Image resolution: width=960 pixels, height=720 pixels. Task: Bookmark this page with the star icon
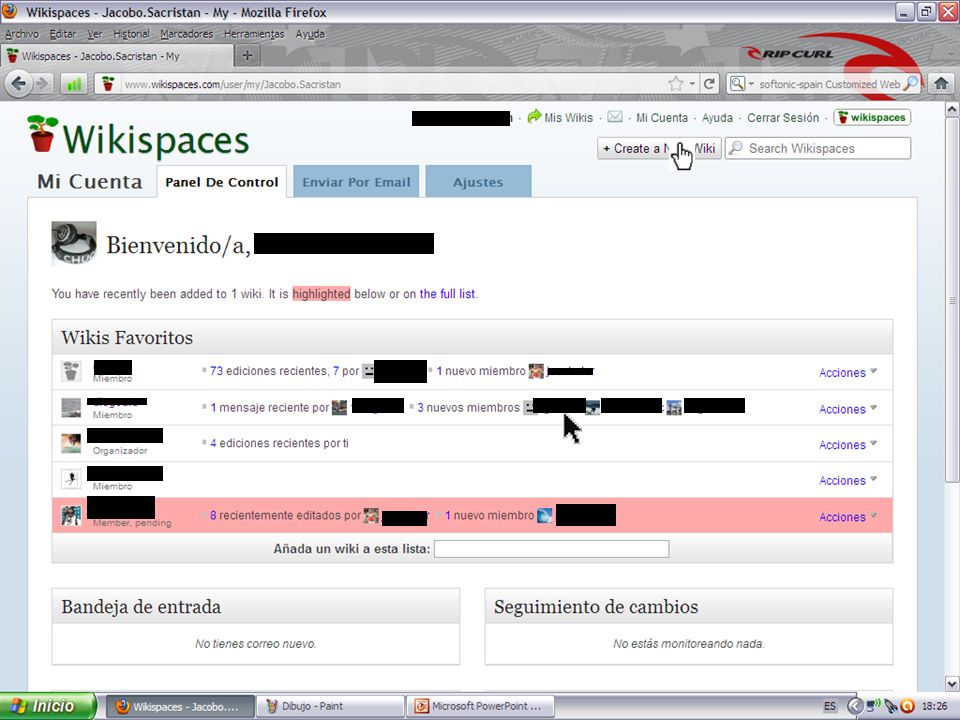pyautogui.click(x=676, y=84)
